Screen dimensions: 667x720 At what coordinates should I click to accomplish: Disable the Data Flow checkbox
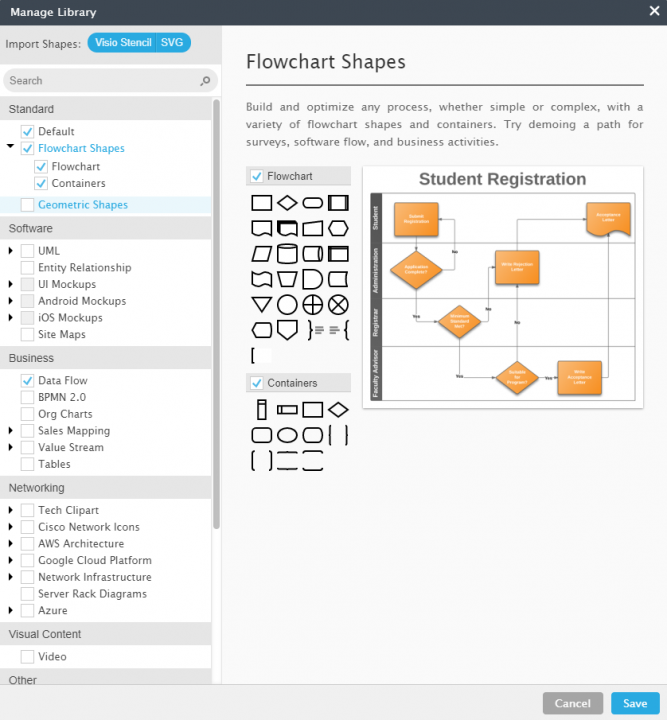tap(28, 380)
